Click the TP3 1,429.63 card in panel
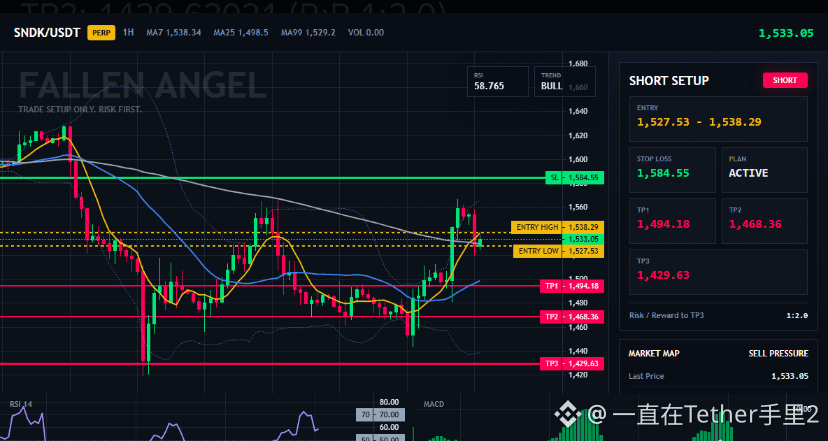Viewport: 828px width, 441px height. pos(718,271)
